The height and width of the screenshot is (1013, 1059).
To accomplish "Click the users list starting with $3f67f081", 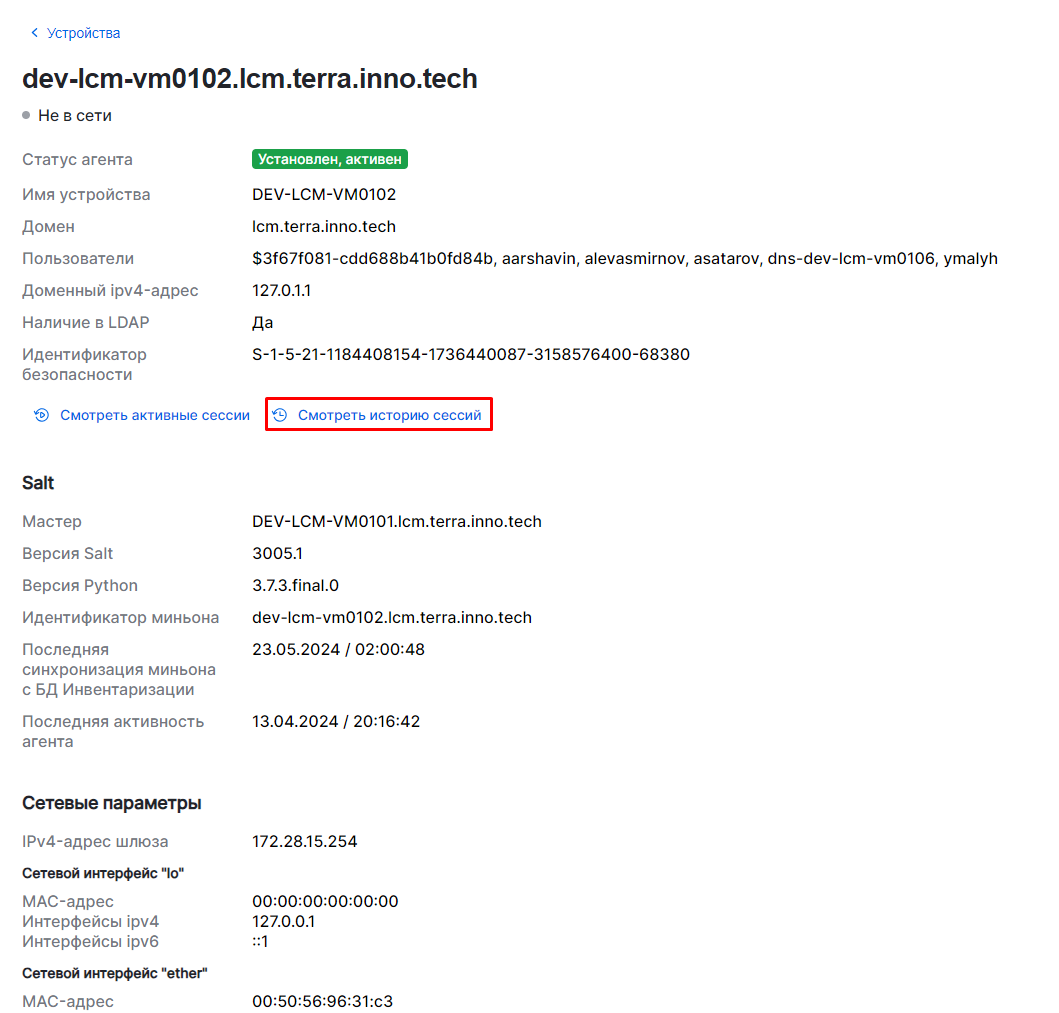I will pyautogui.click(x=624, y=259).
